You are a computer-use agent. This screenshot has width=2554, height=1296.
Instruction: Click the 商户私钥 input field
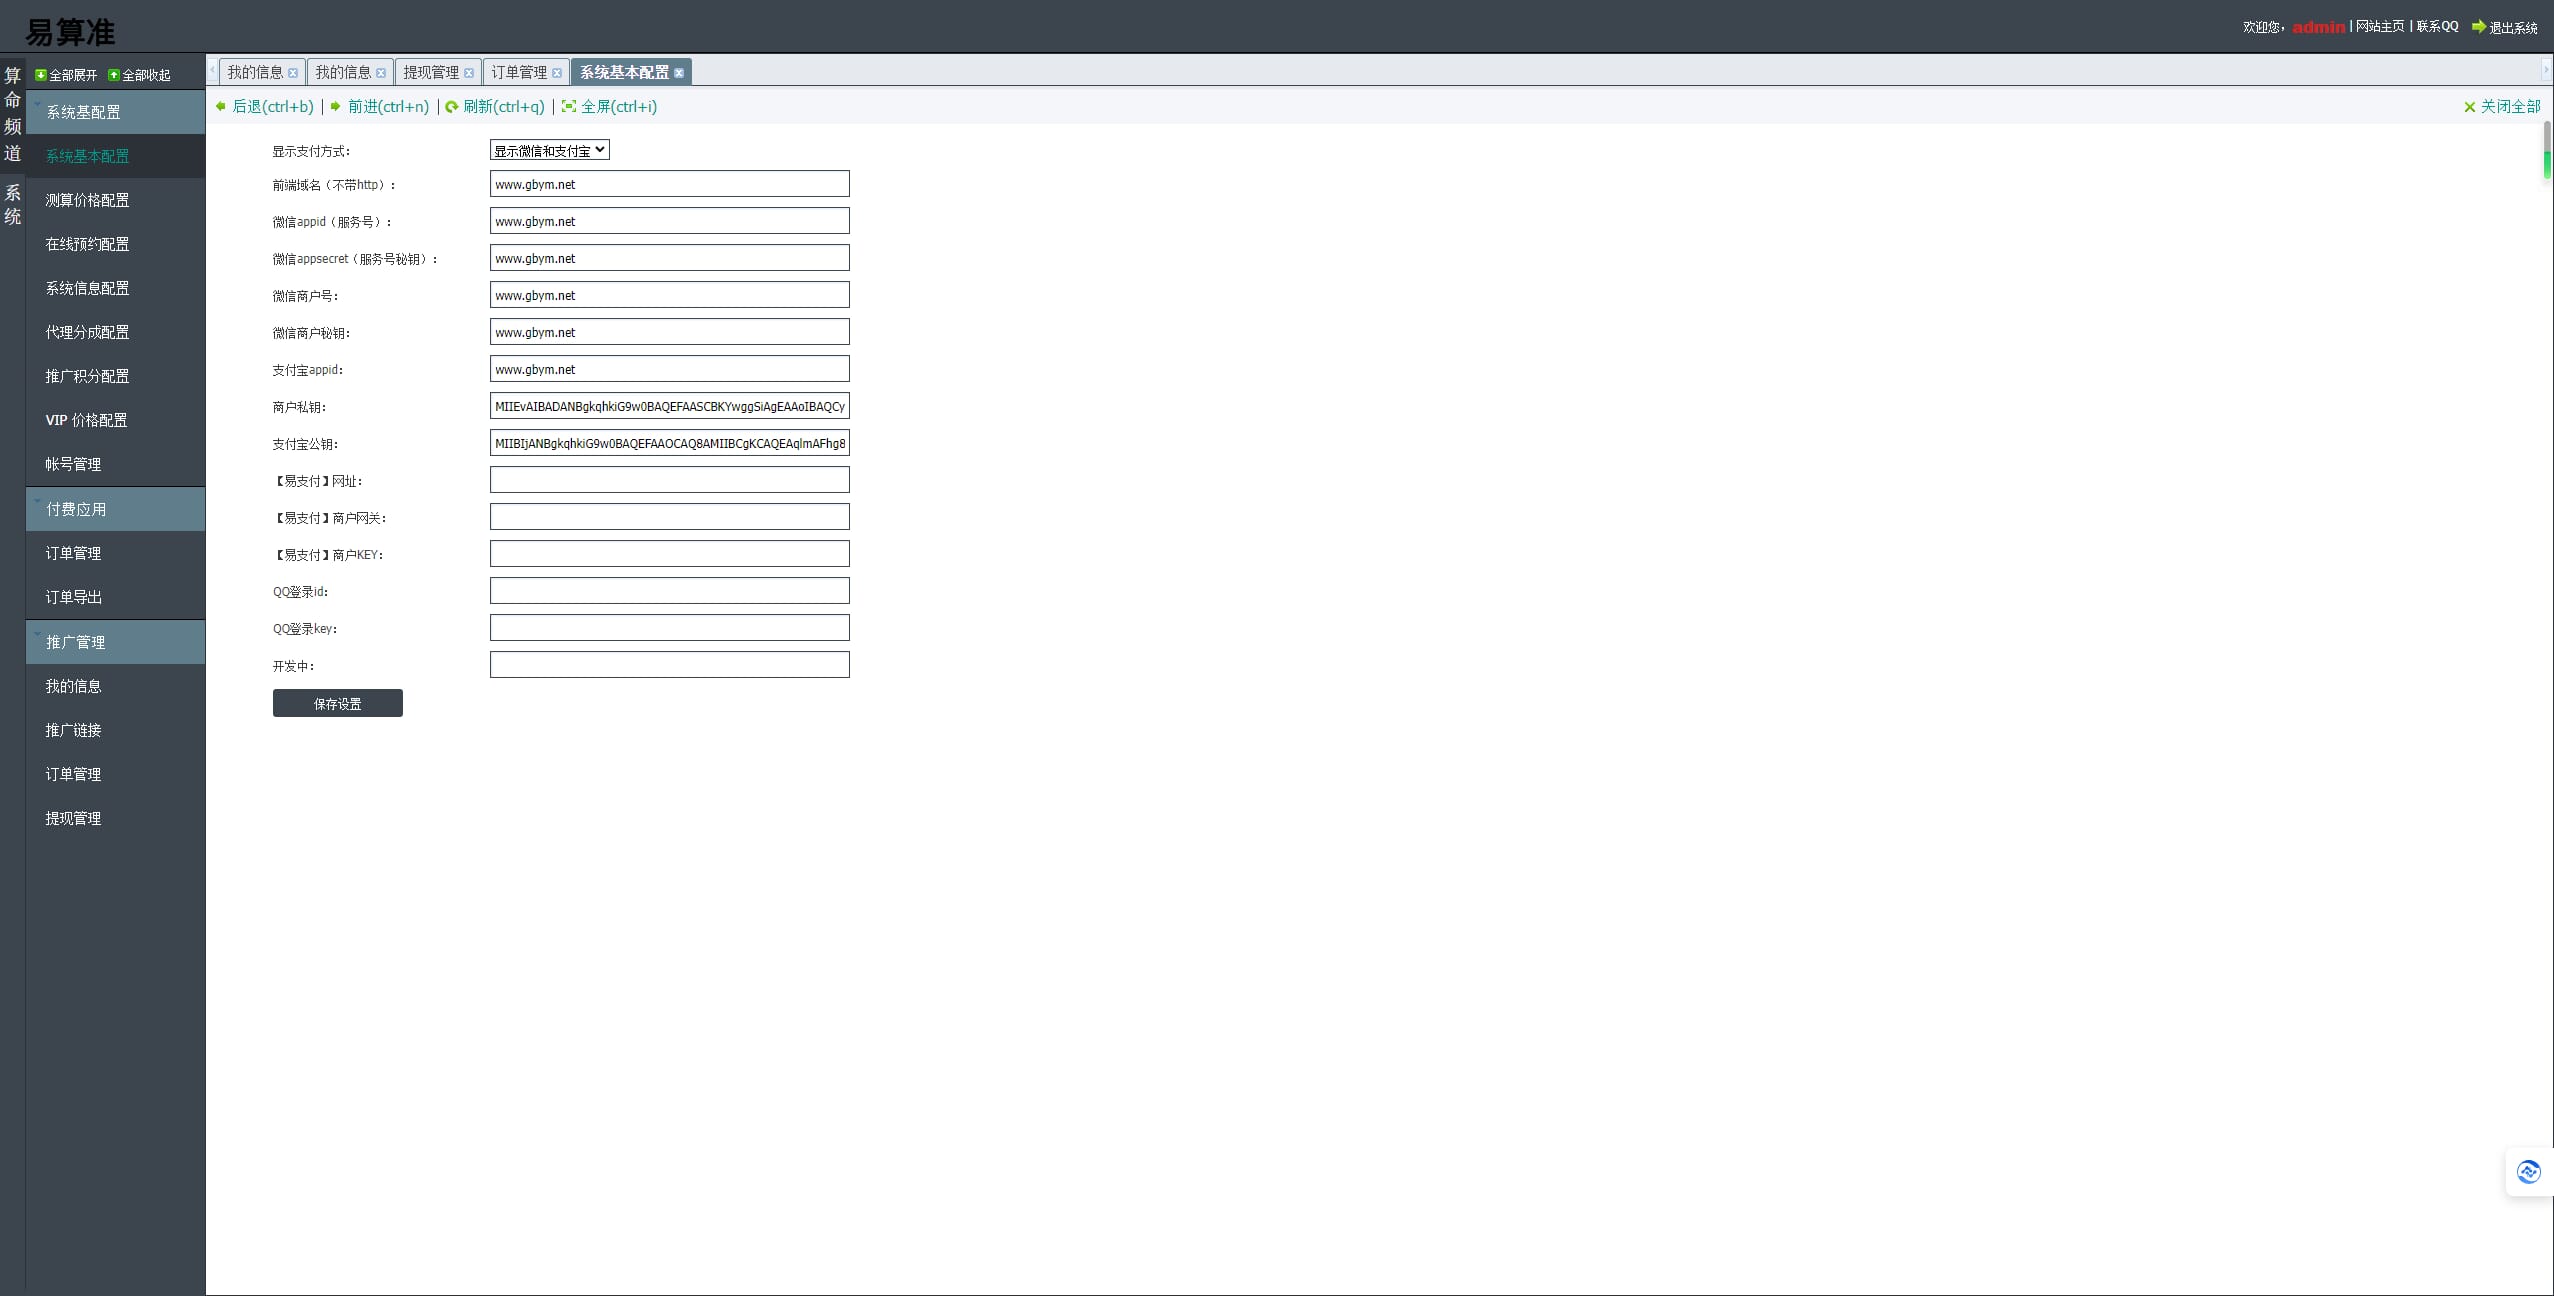(670, 406)
